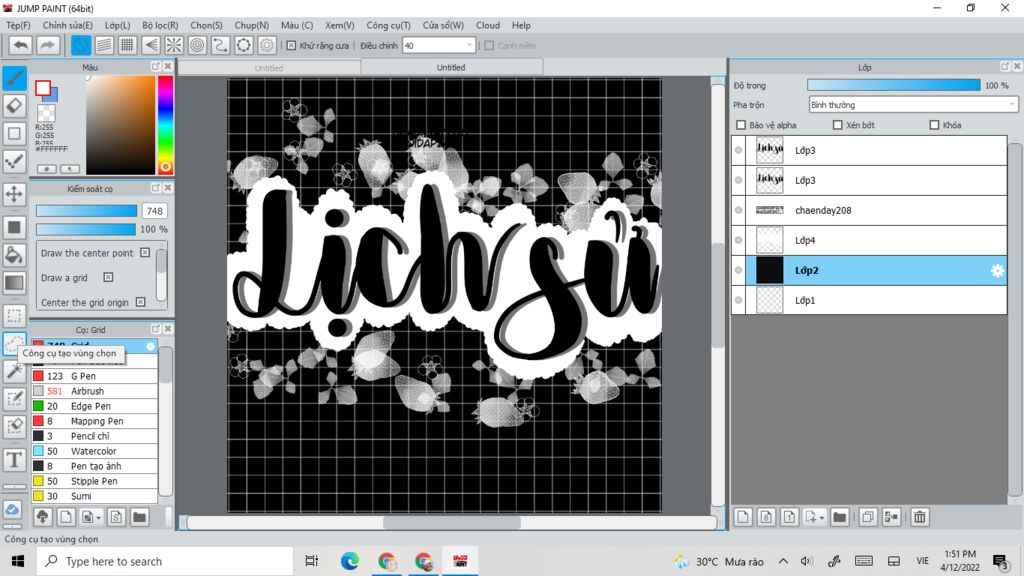Open Grid brush settings gear

click(x=151, y=346)
